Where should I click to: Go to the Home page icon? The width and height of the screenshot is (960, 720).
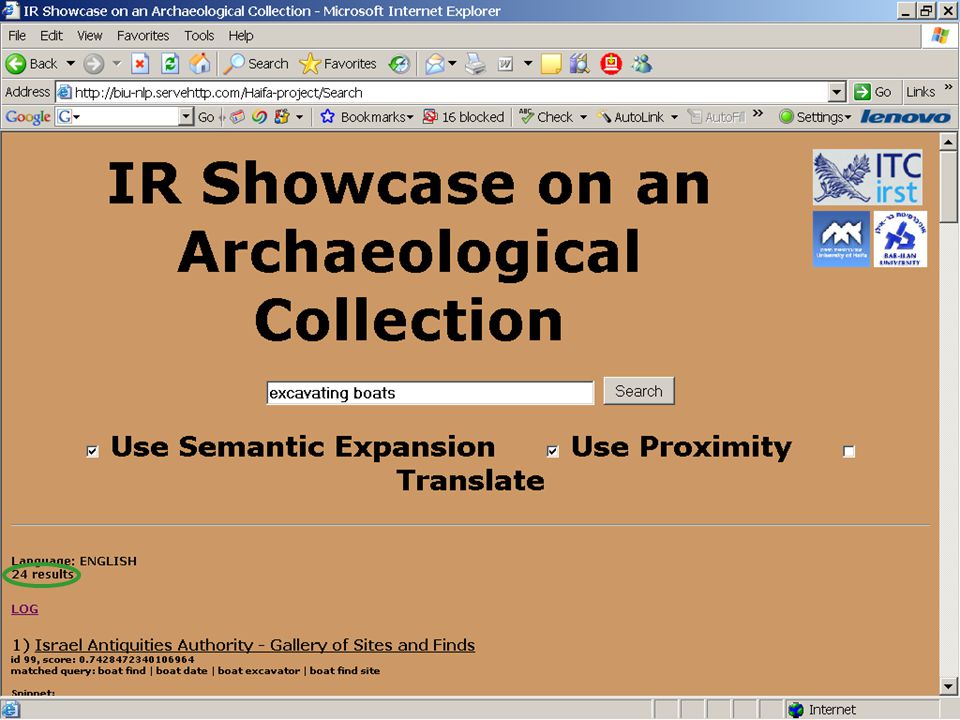coord(200,64)
